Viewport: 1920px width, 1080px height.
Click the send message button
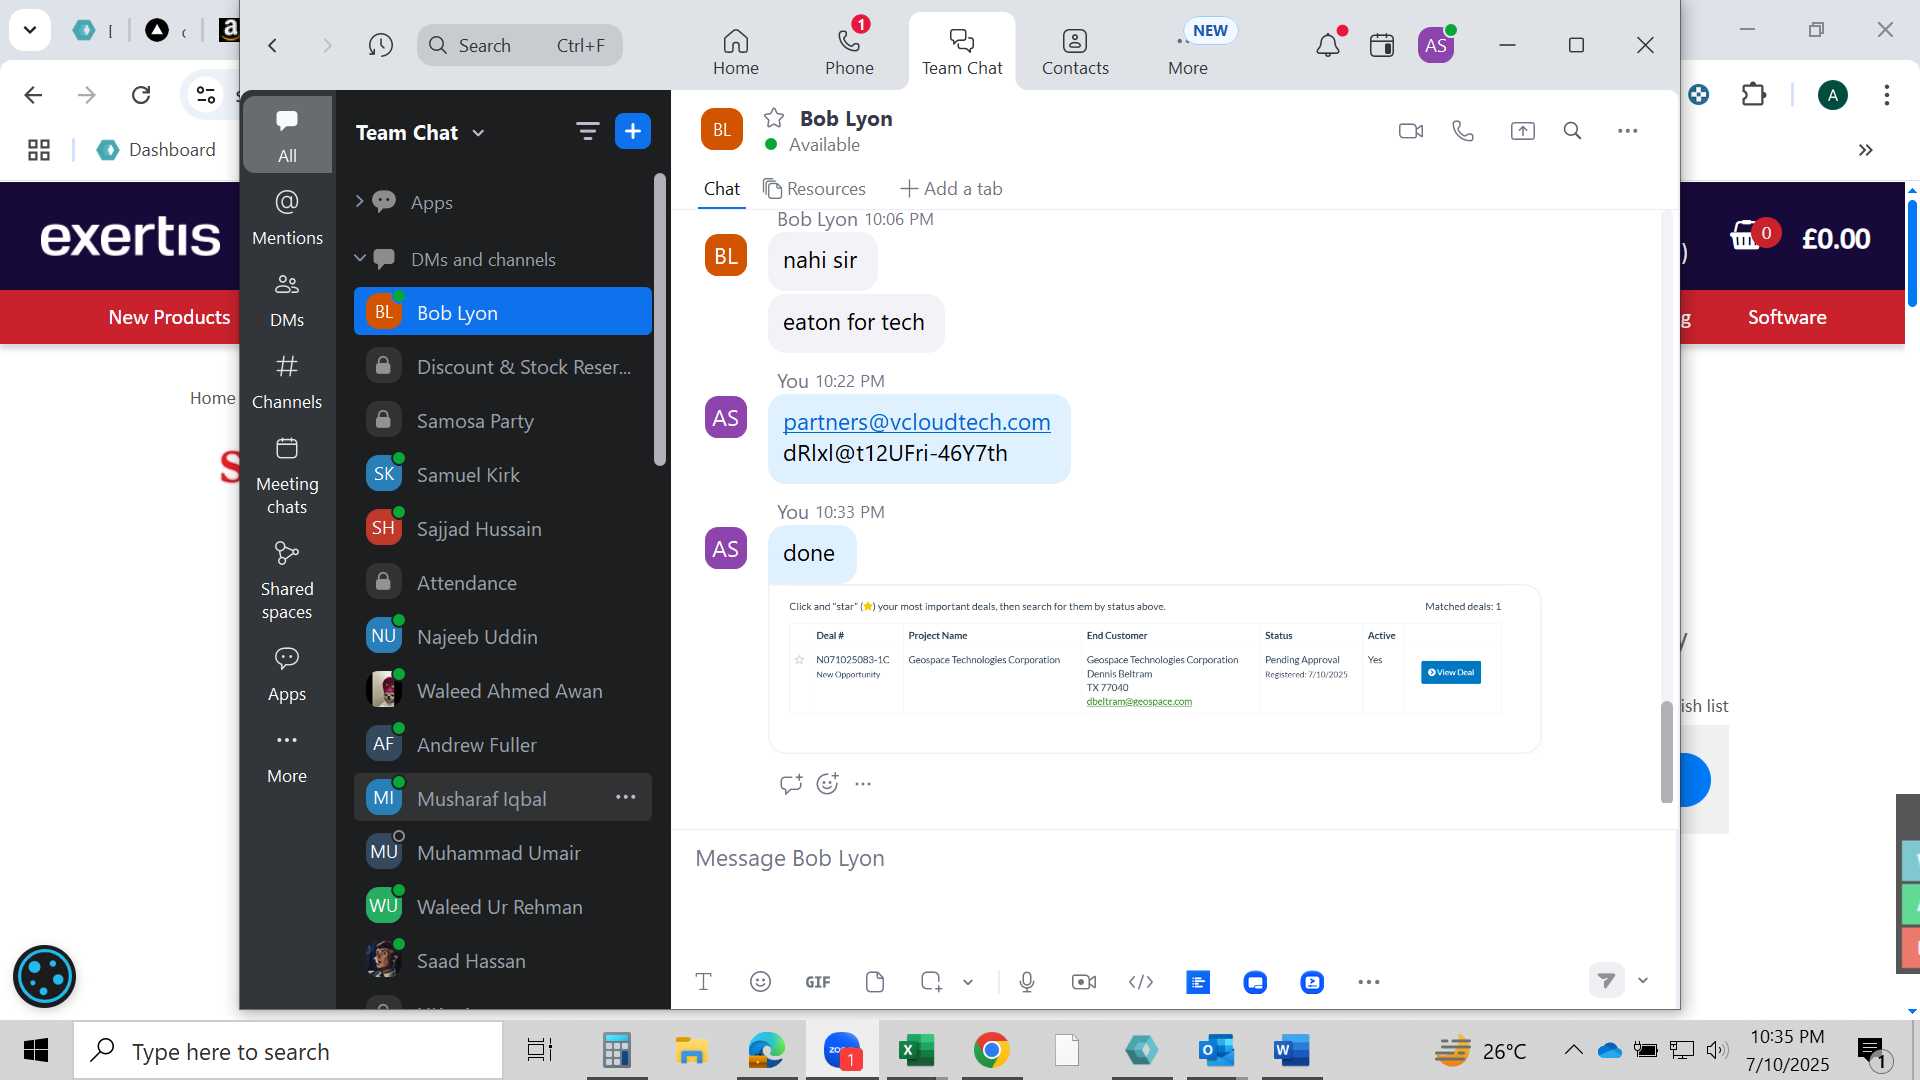[x=1606, y=981]
